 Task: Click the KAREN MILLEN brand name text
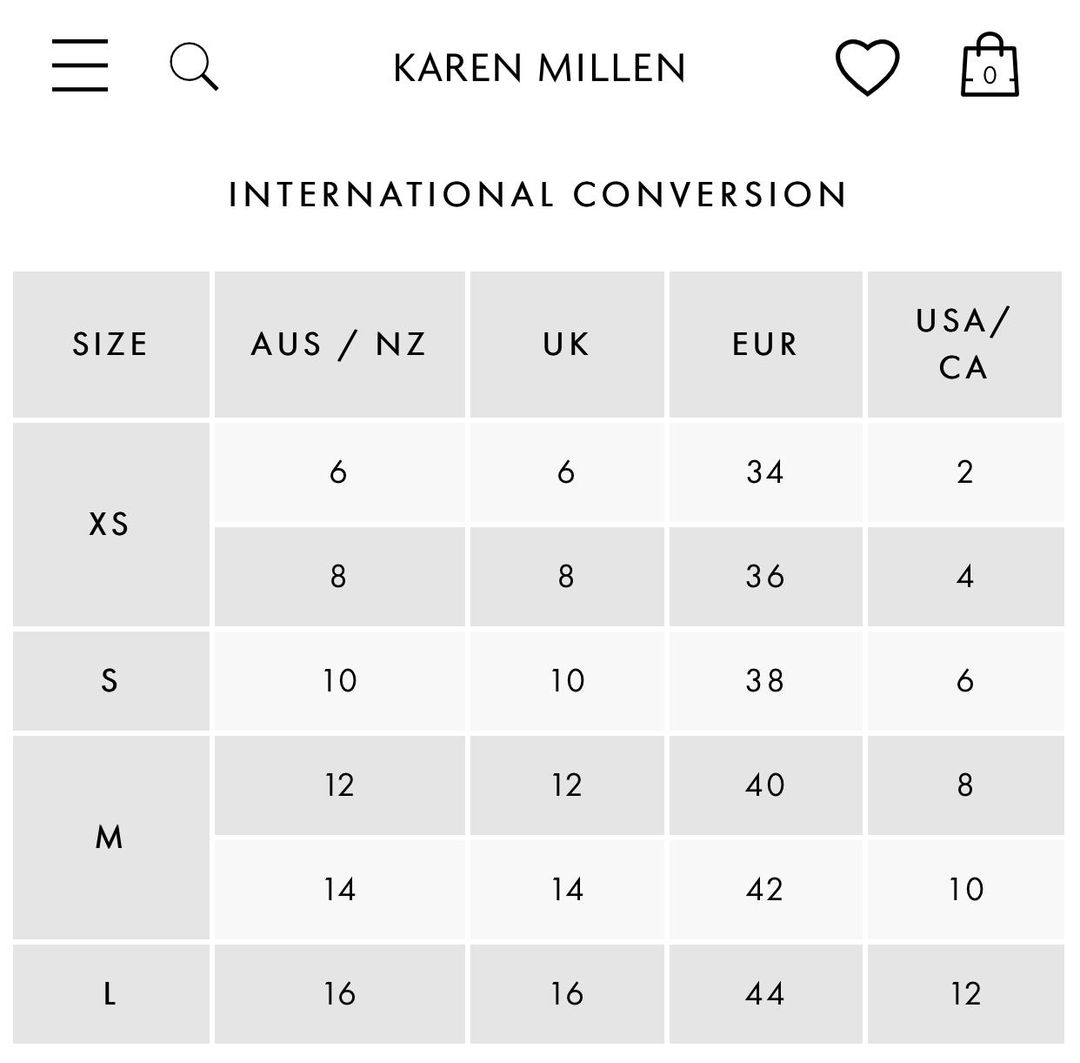pos(538,68)
